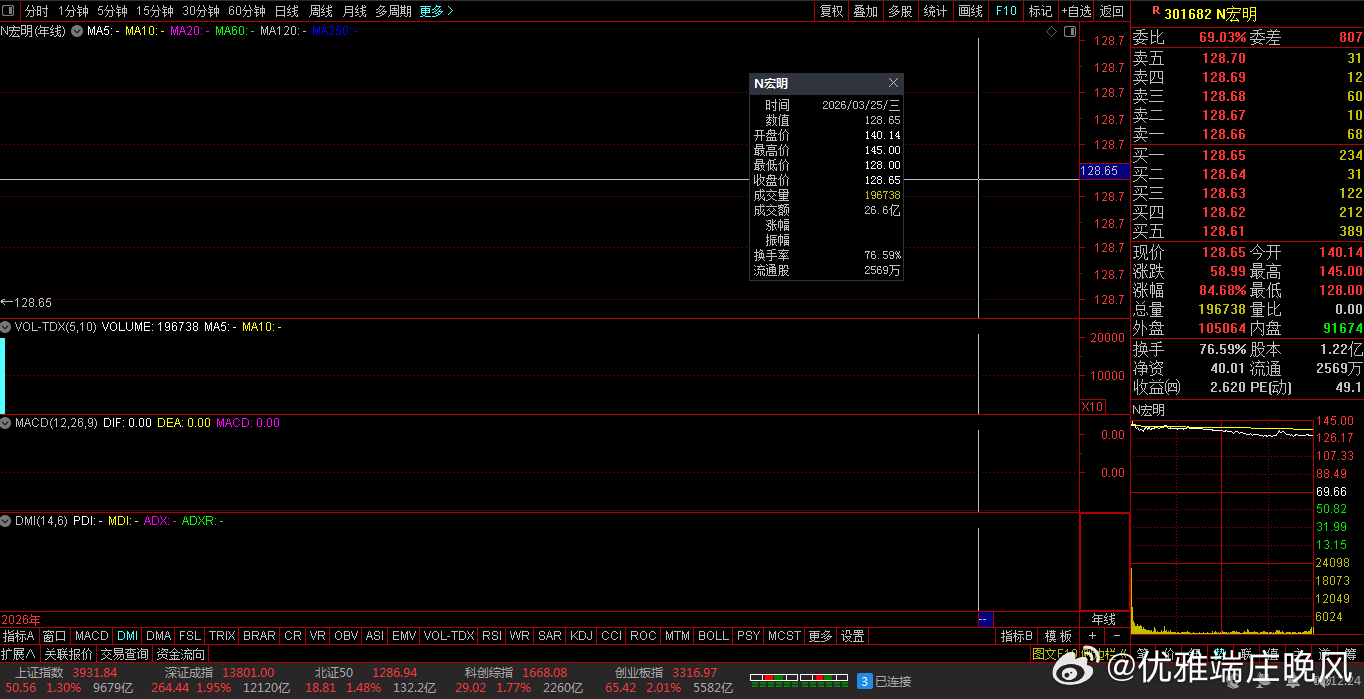Select the OBV indicator tab
Image resolution: width=1364 pixels, height=699 pixels.
tap(346, 636)
